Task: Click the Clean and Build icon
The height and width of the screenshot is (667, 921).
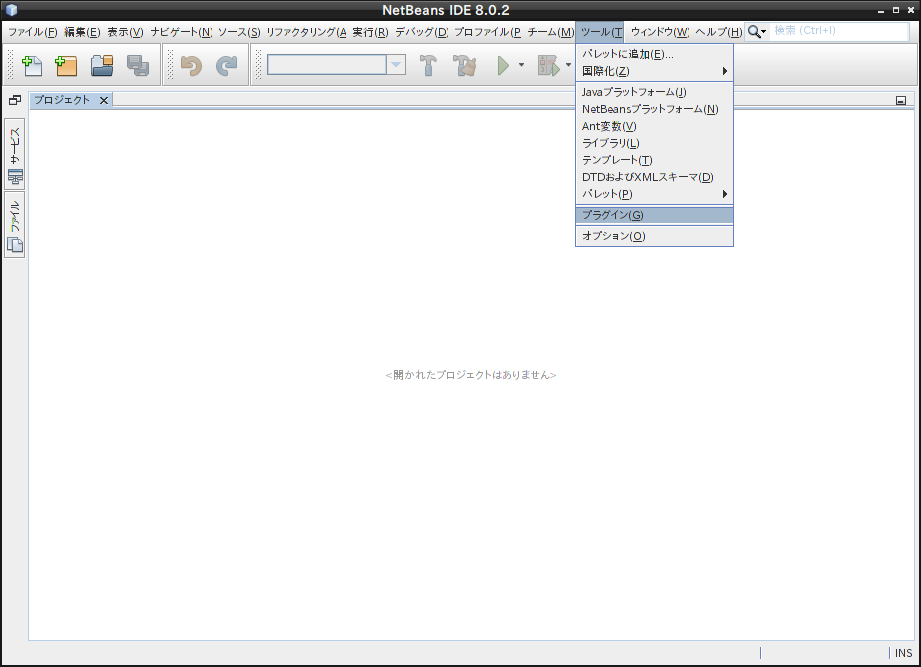Action: tap(464, 65)
